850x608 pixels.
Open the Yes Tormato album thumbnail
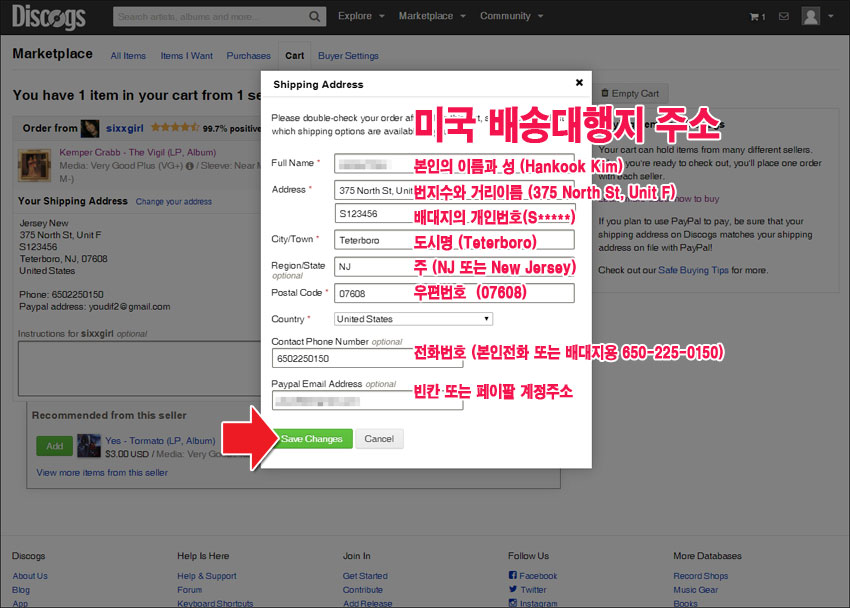(88, 445)
